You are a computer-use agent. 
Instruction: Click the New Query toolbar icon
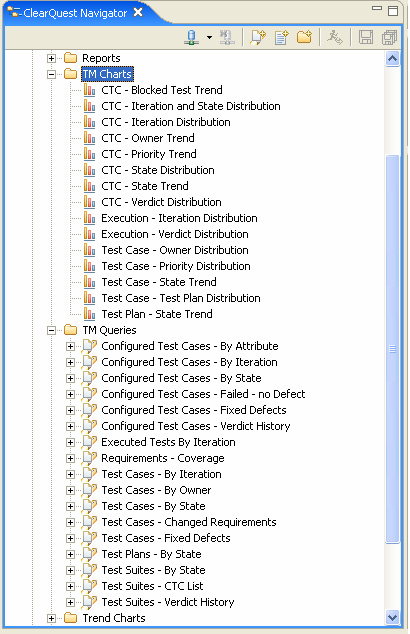[258, 37]
